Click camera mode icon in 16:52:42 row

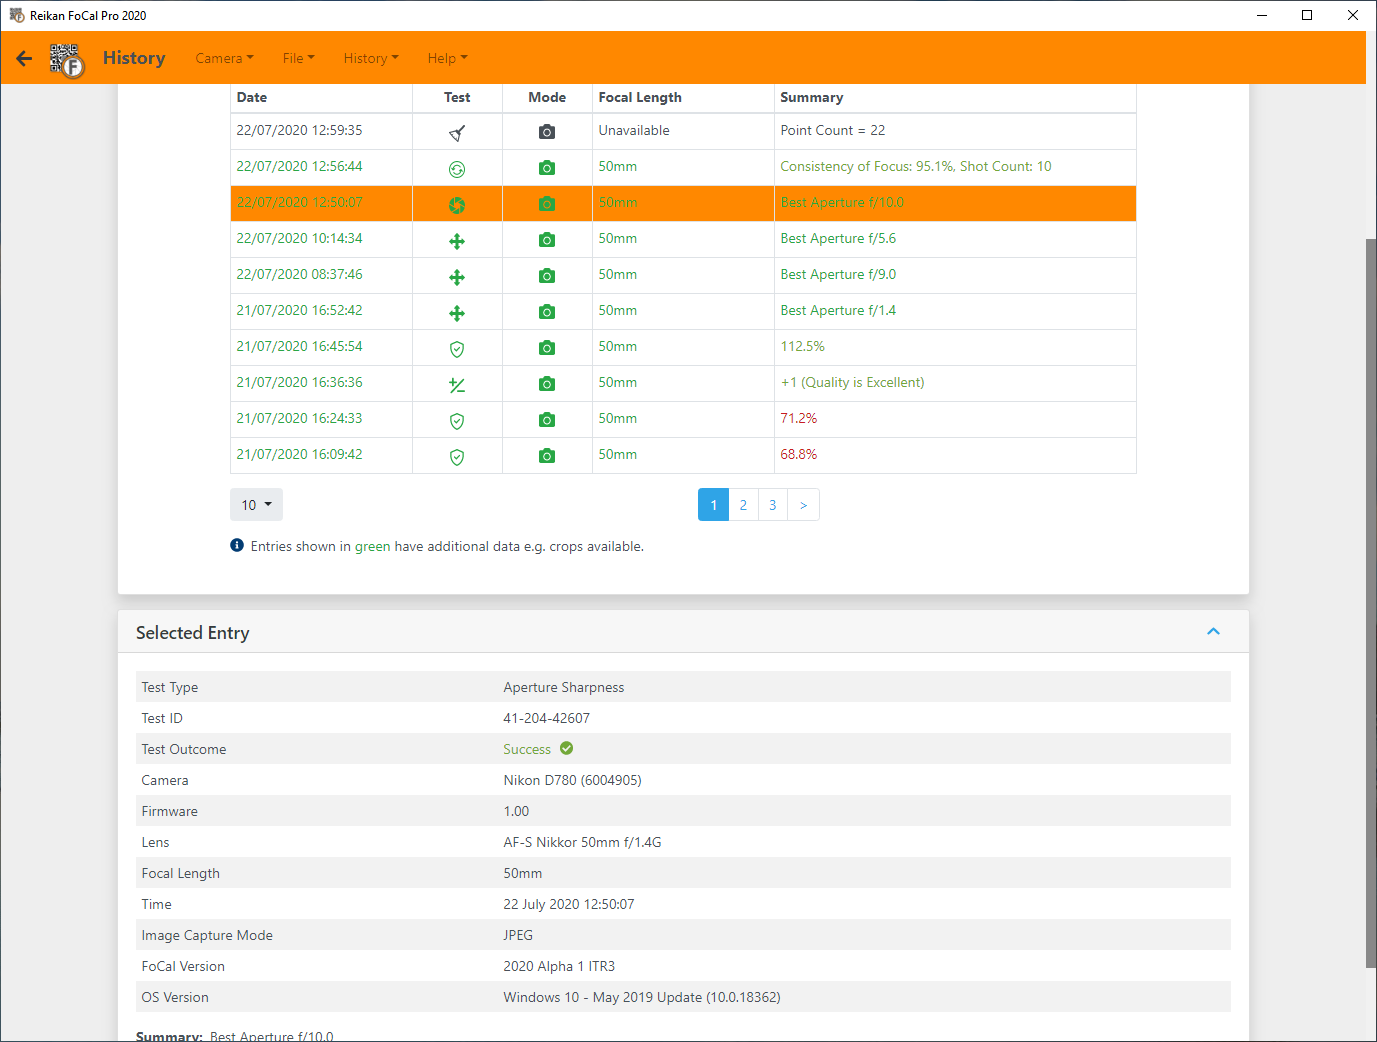547,312
